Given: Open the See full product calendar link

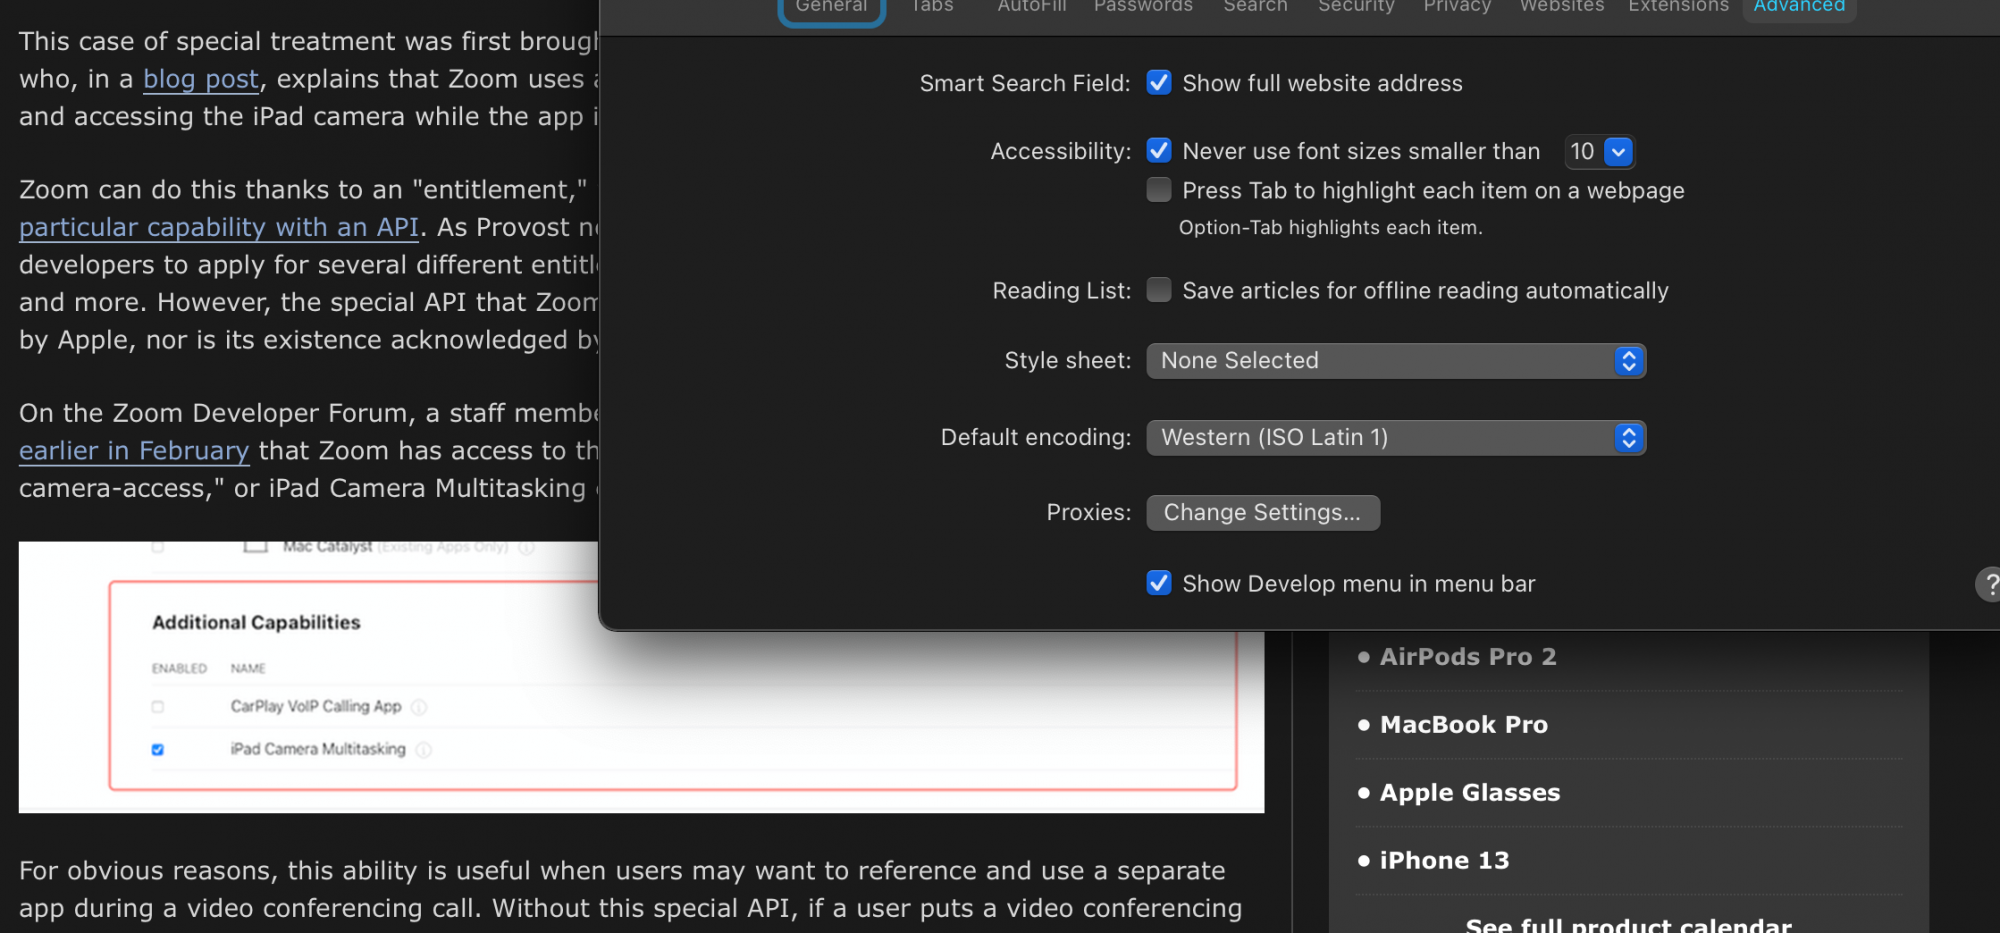Looking at the screenshot, I should [x=1628, y=923].
